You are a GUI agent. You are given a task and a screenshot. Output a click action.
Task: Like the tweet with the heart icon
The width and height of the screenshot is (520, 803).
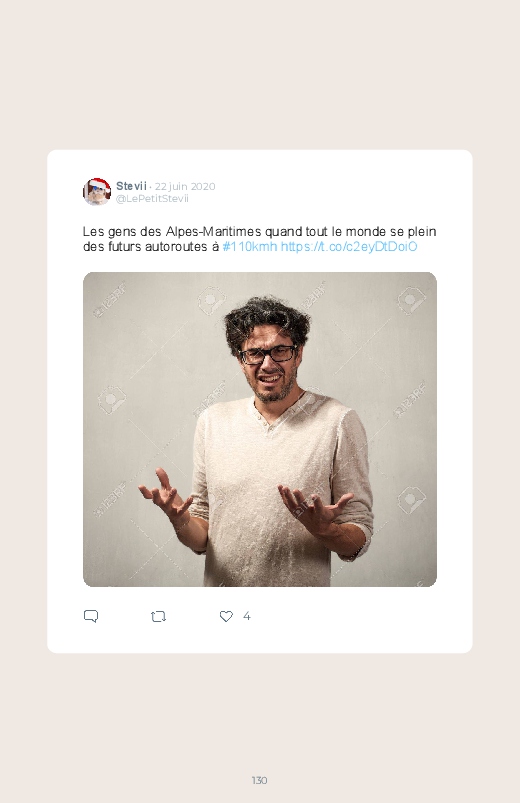pos(226,616)
